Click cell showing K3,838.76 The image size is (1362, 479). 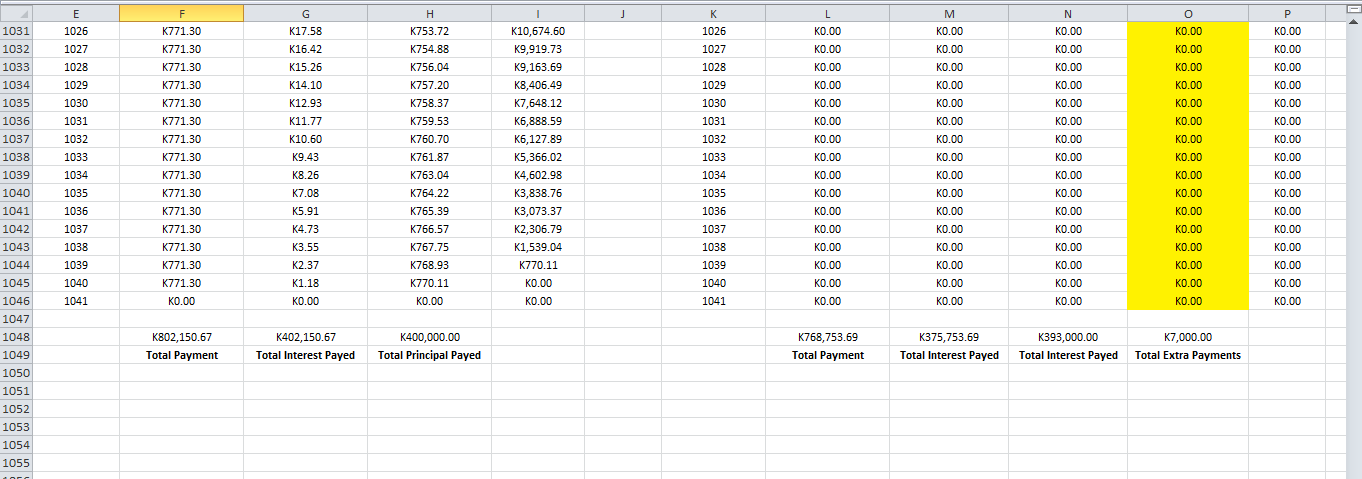(x=538, y=193)
